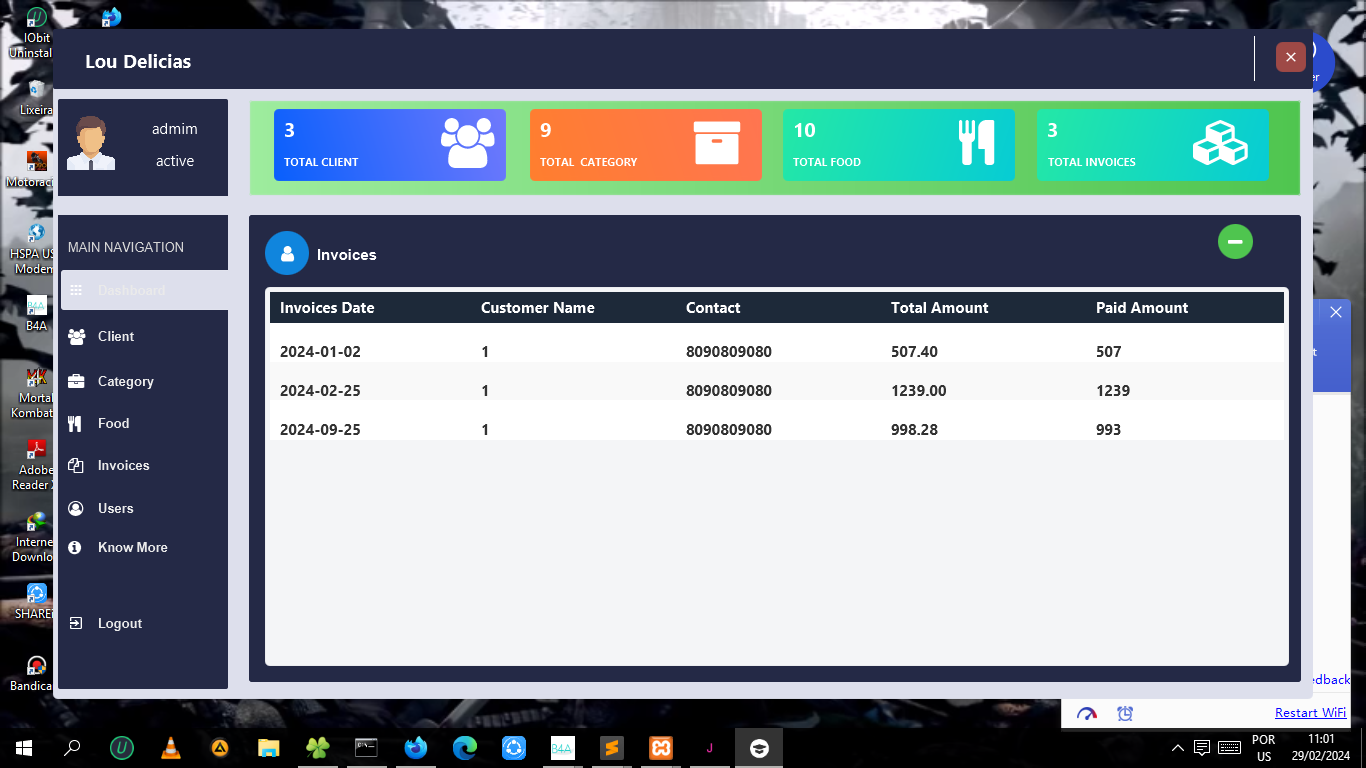
Task: Close the background popup window with X
Action: [1335, 312]
